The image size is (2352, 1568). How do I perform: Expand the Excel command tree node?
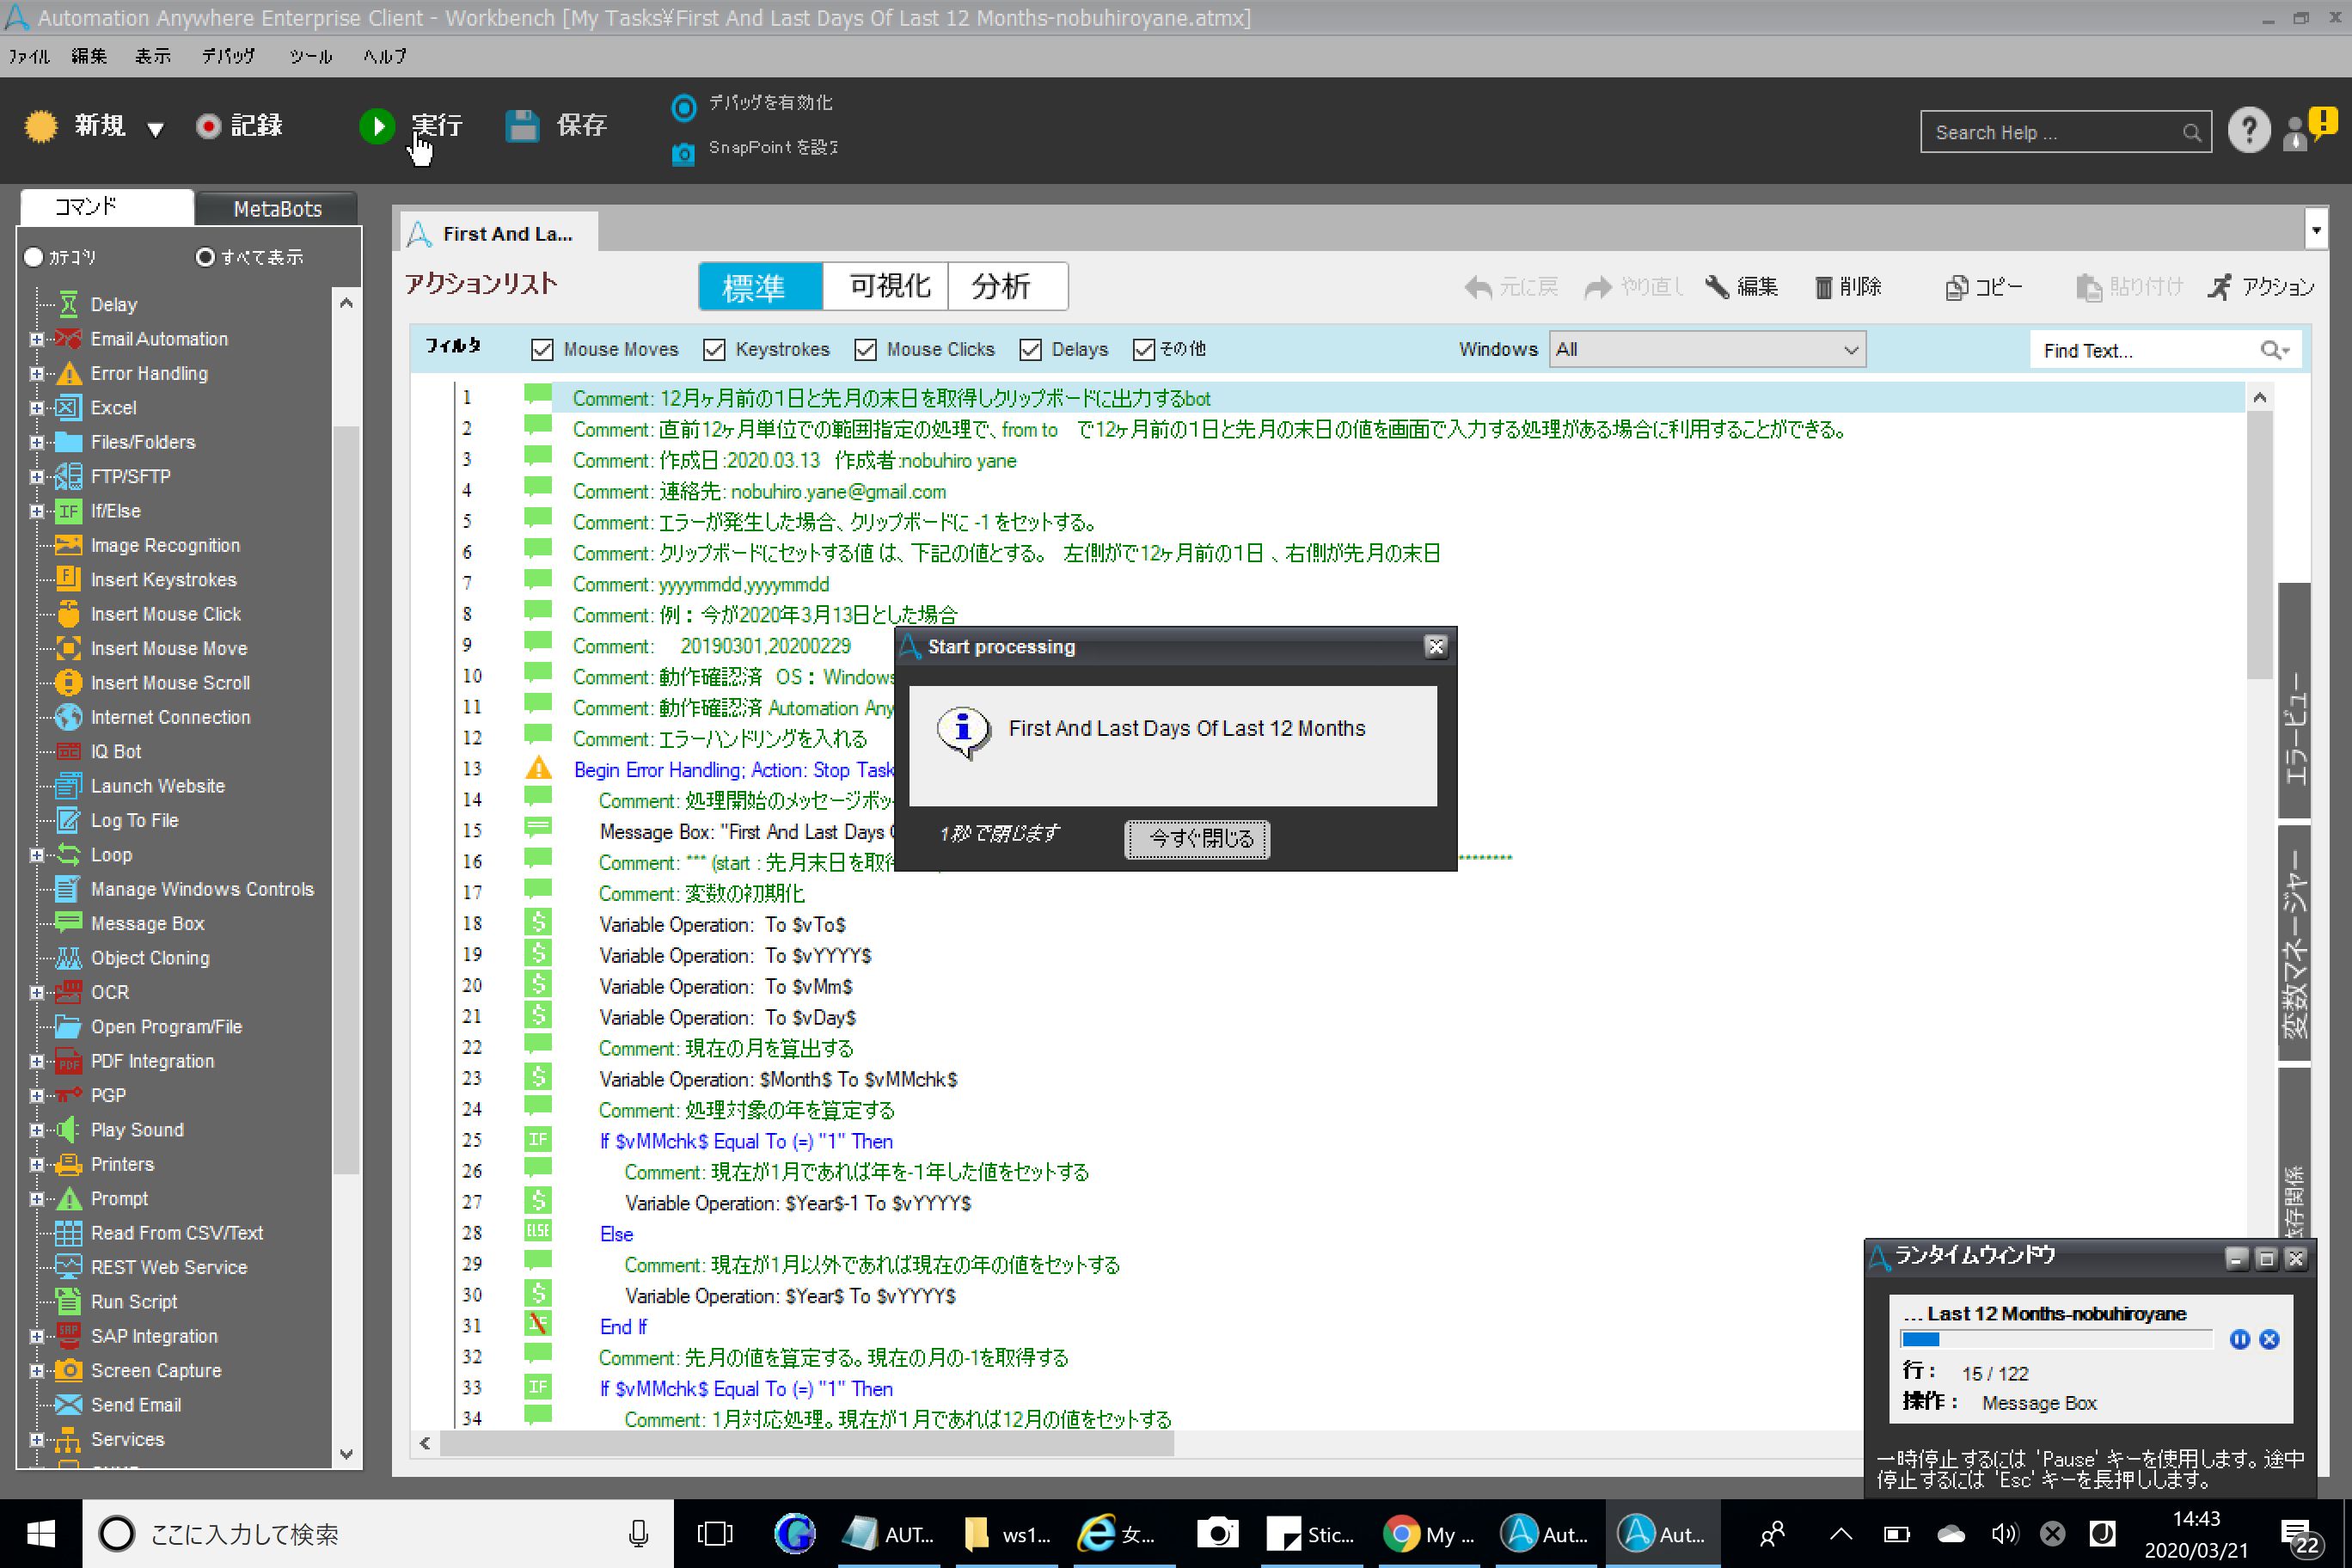(37, 408)
